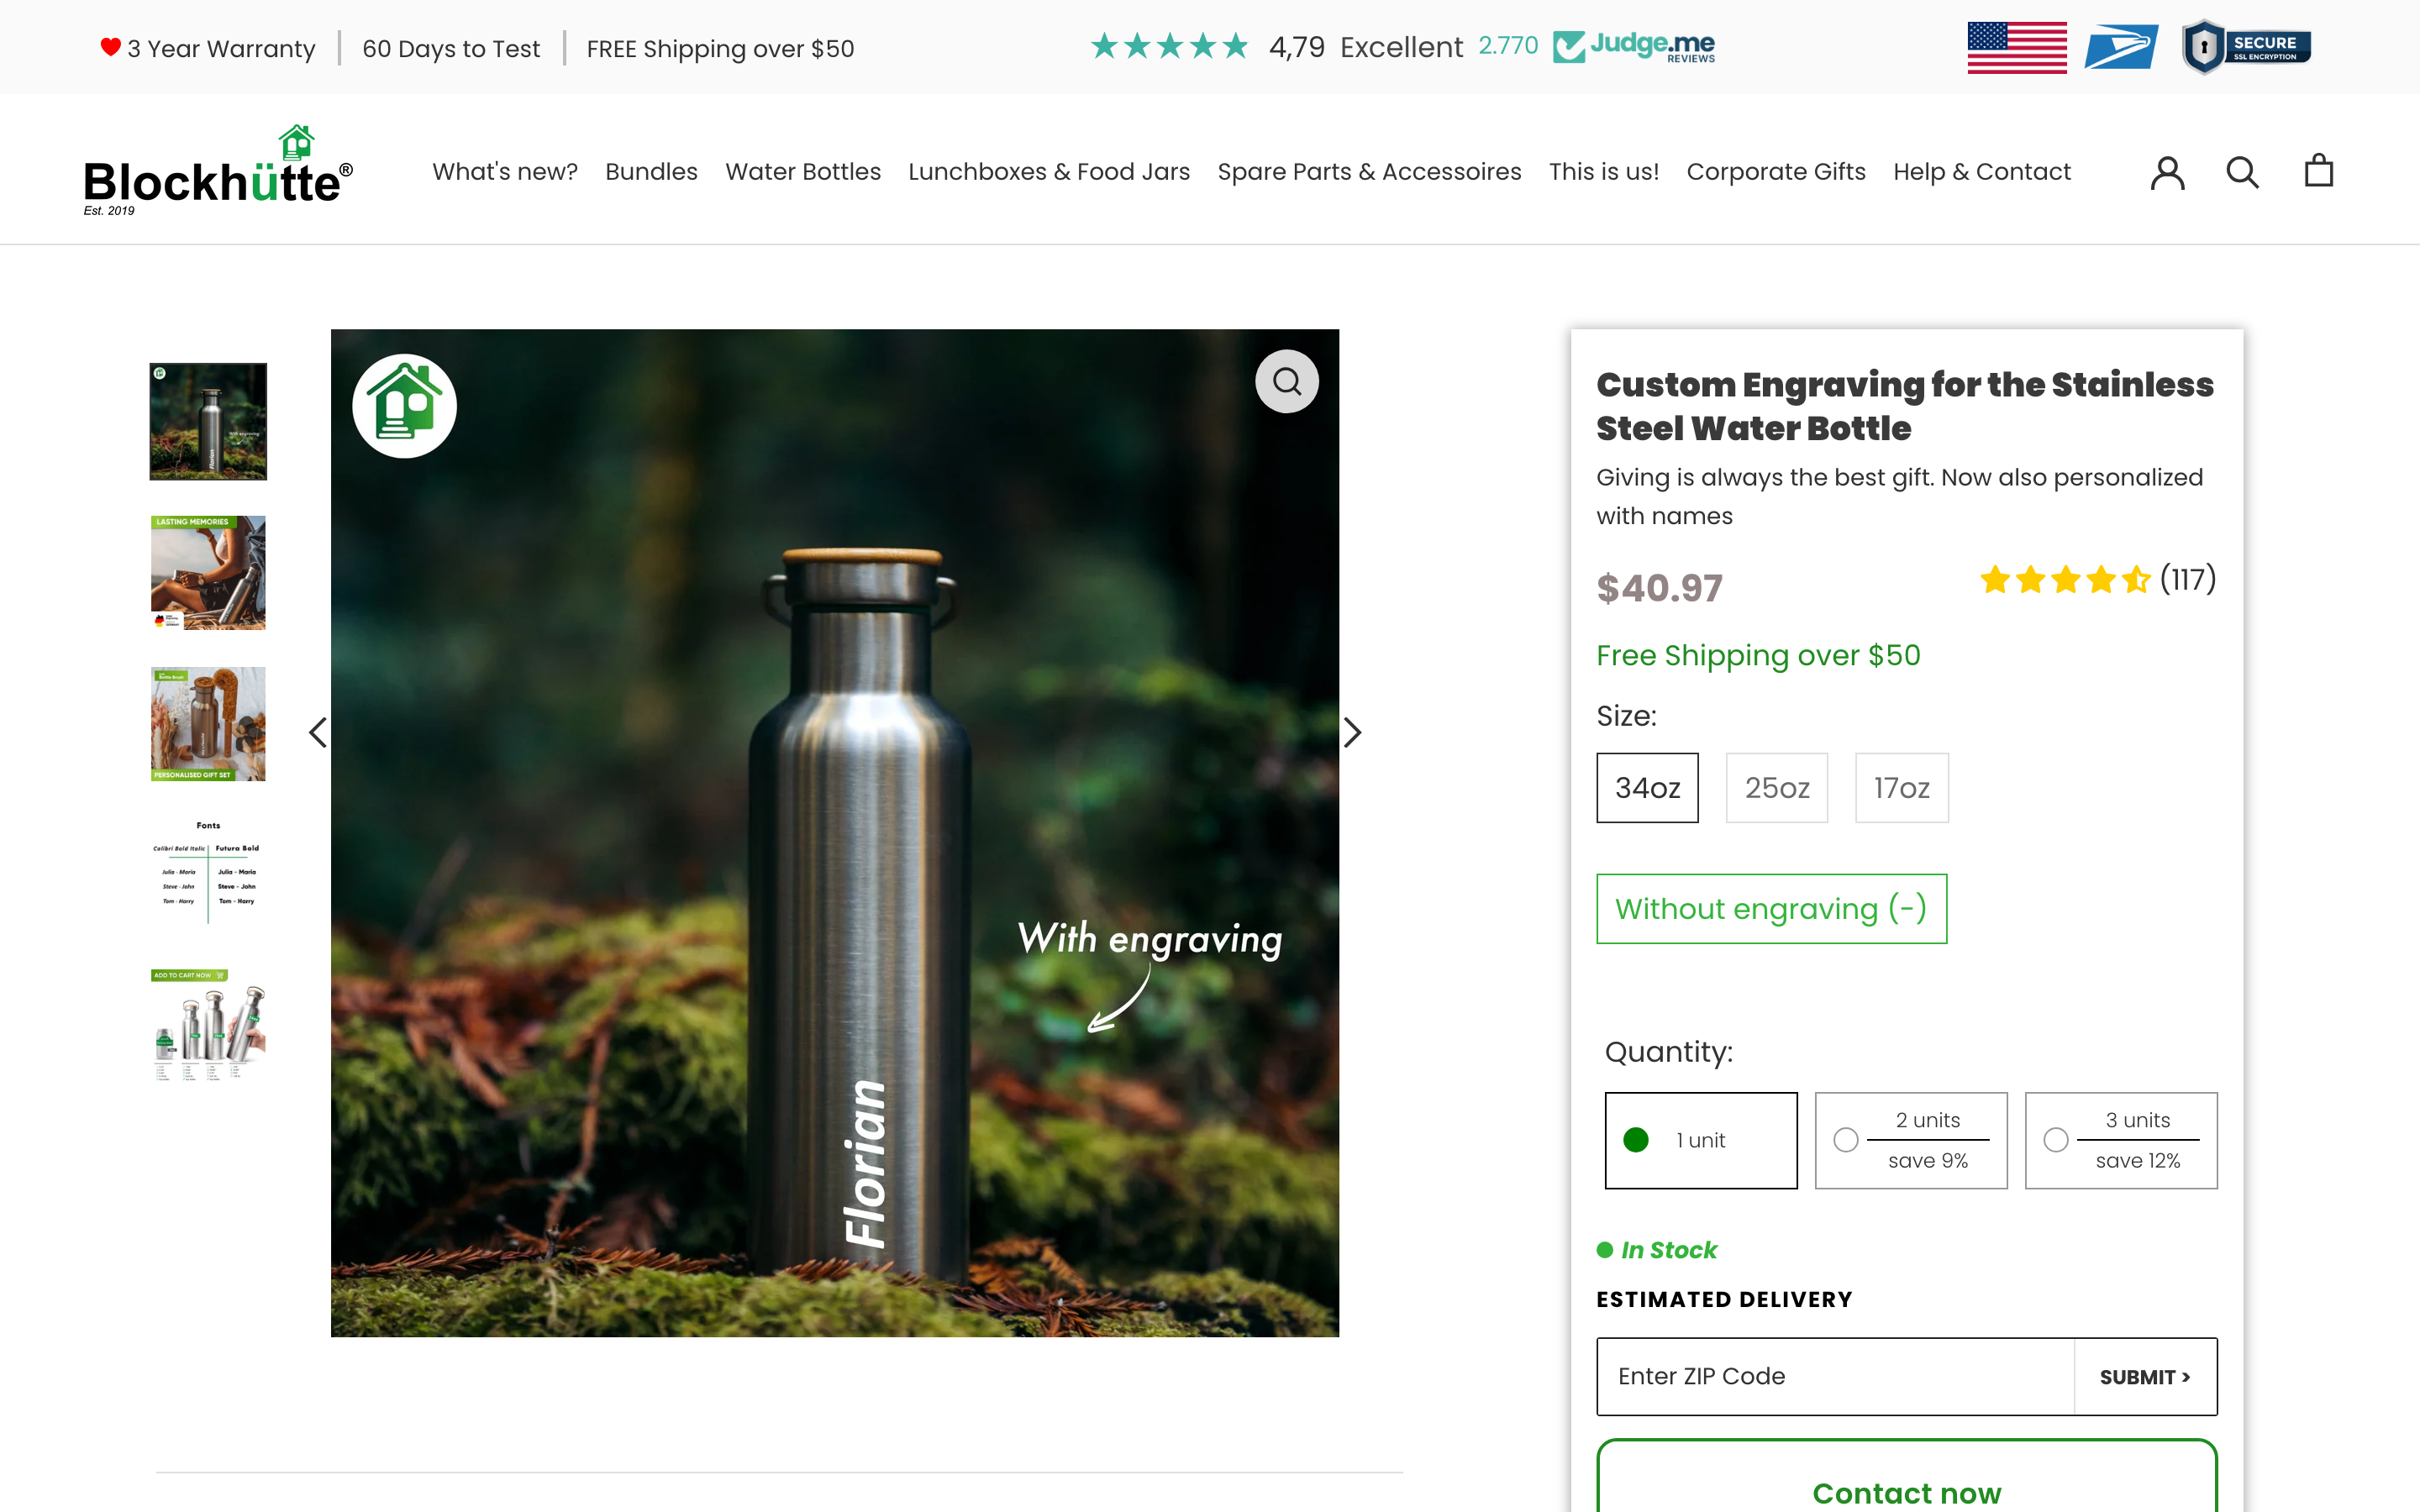Click the yellow product star rating
This screenshot has height=1512, width=2420.
[x=2065, y=579]
